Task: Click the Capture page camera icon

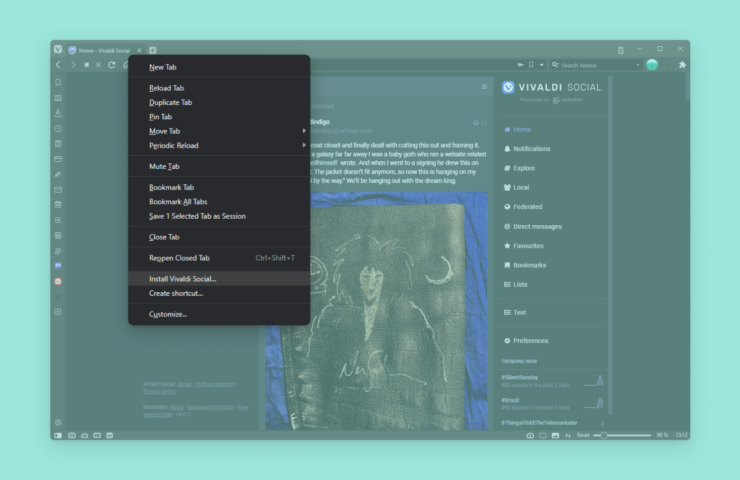Action: [x=530, y=435]
